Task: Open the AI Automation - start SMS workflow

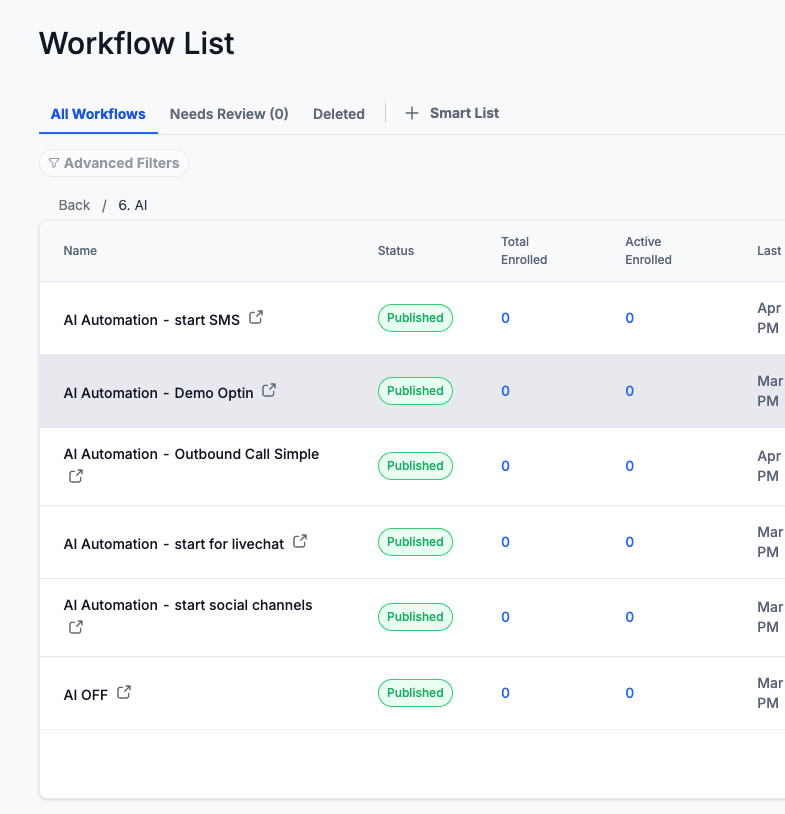Action: (x=151, y=320)
